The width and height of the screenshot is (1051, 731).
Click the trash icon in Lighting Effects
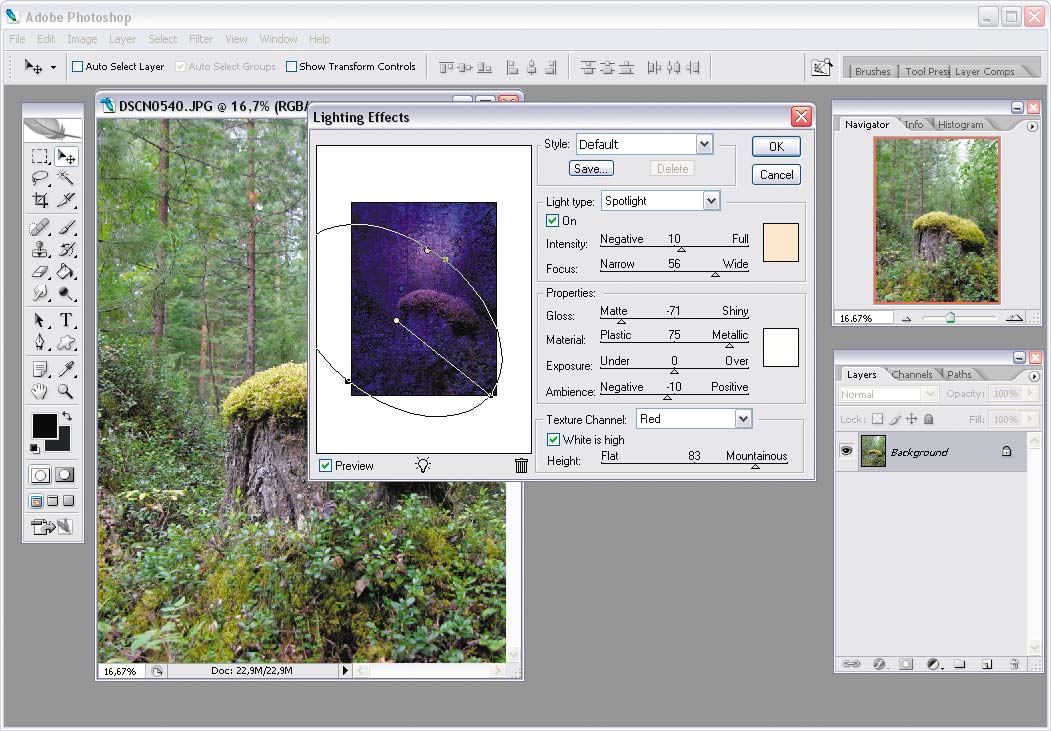tap(521, 465)
